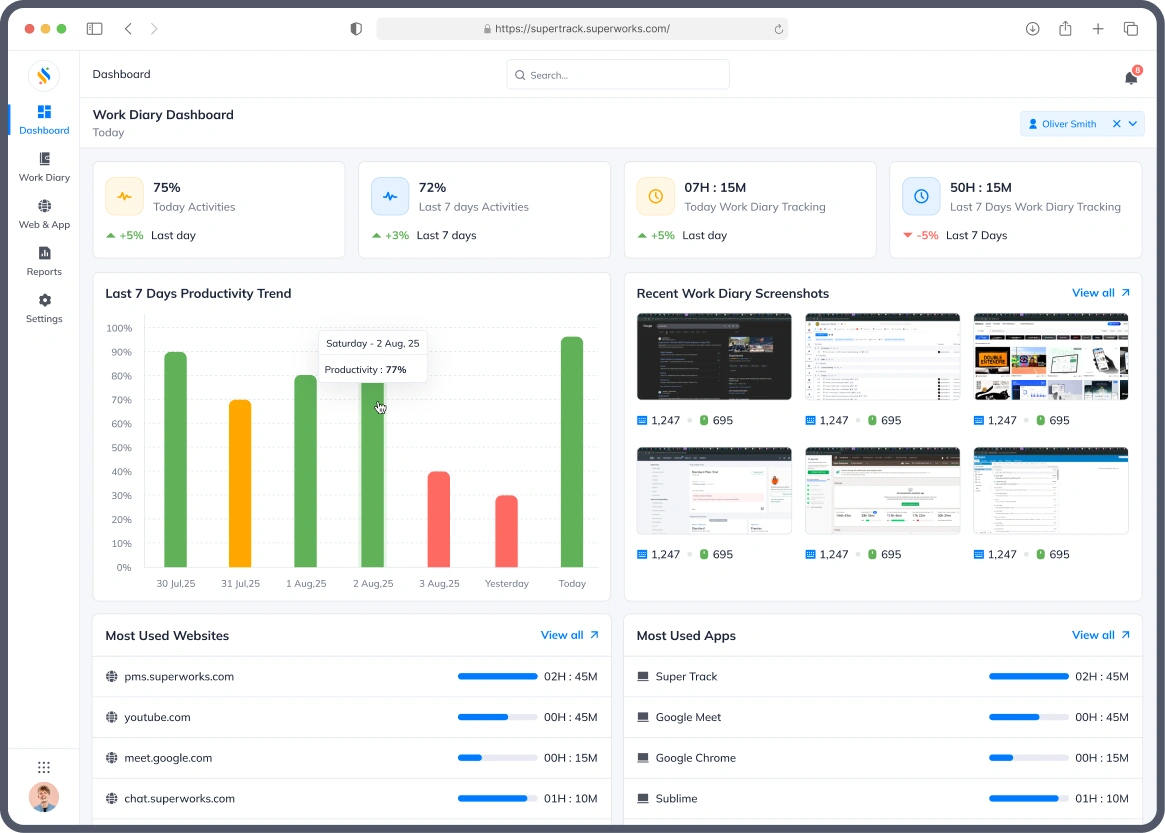Click View all for Most Used Apps
The image size is (1165, 833).
[1093, 635]
